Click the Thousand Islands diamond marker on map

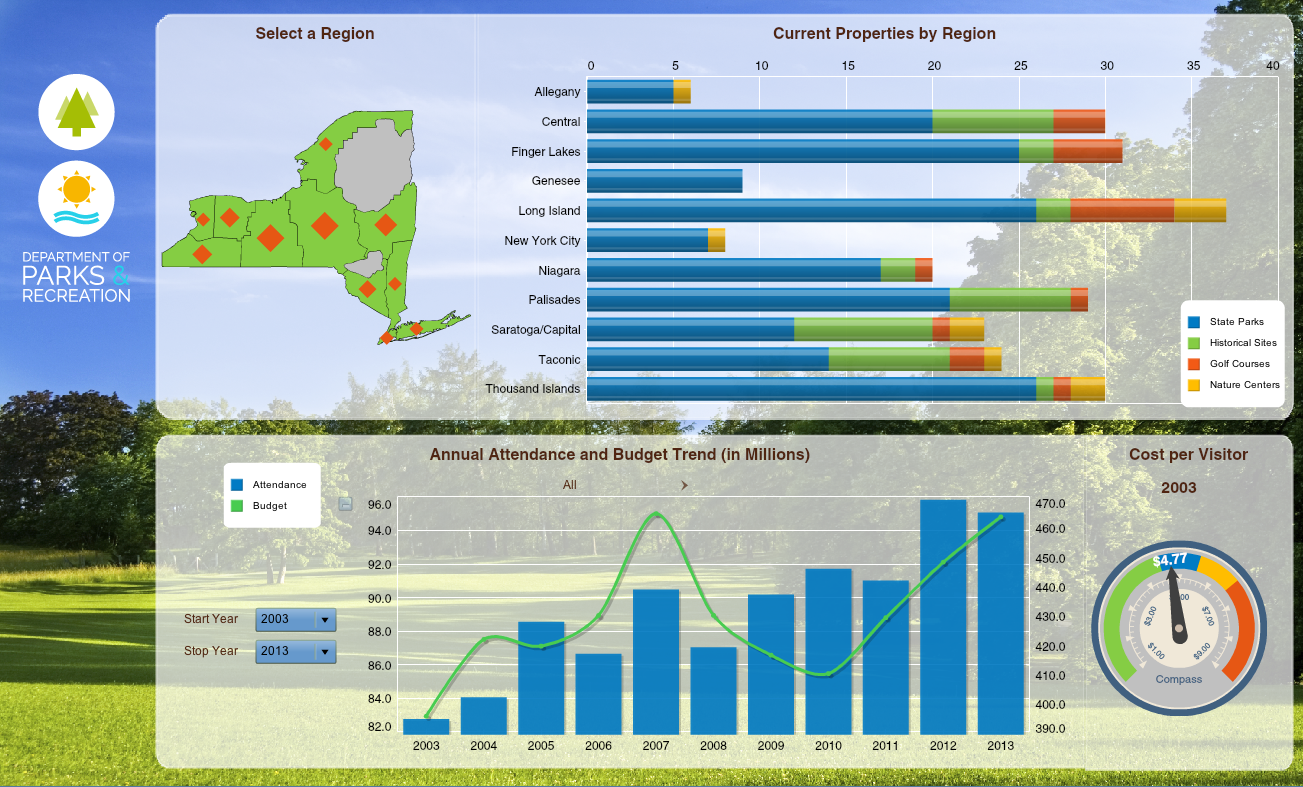click(325, 144)
